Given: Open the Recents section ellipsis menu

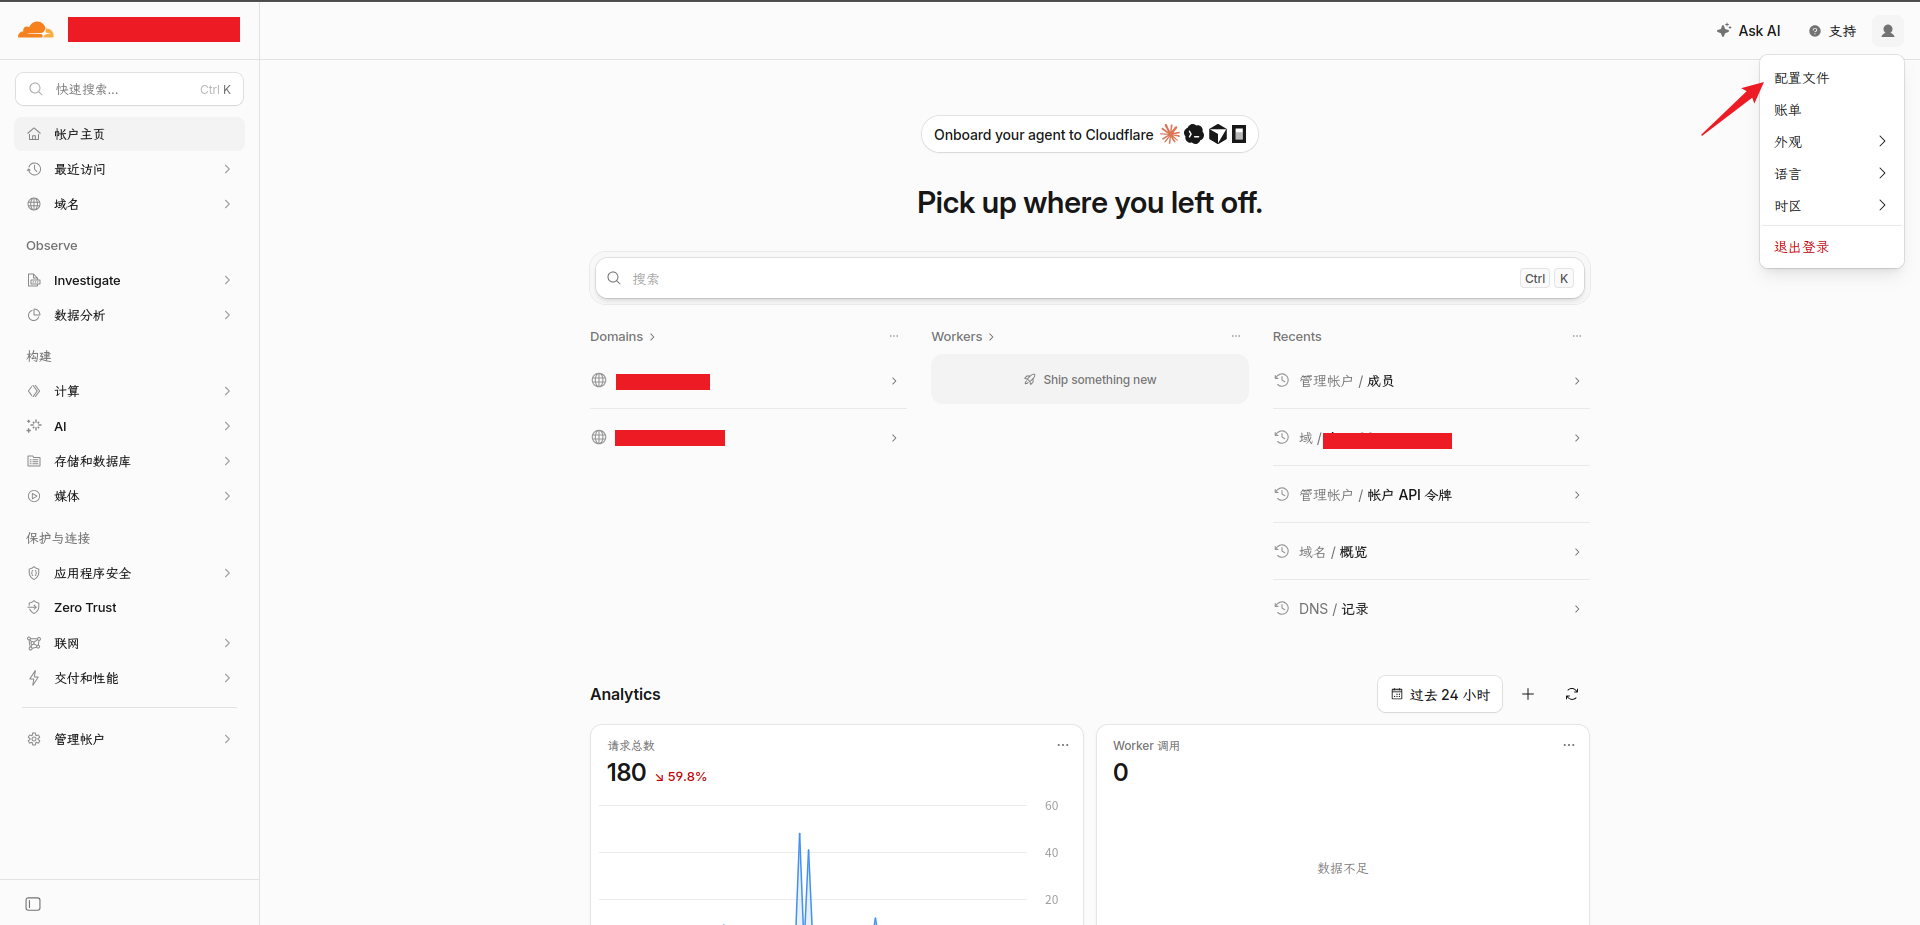Looking at the screenshot, I should point(1577,336).
